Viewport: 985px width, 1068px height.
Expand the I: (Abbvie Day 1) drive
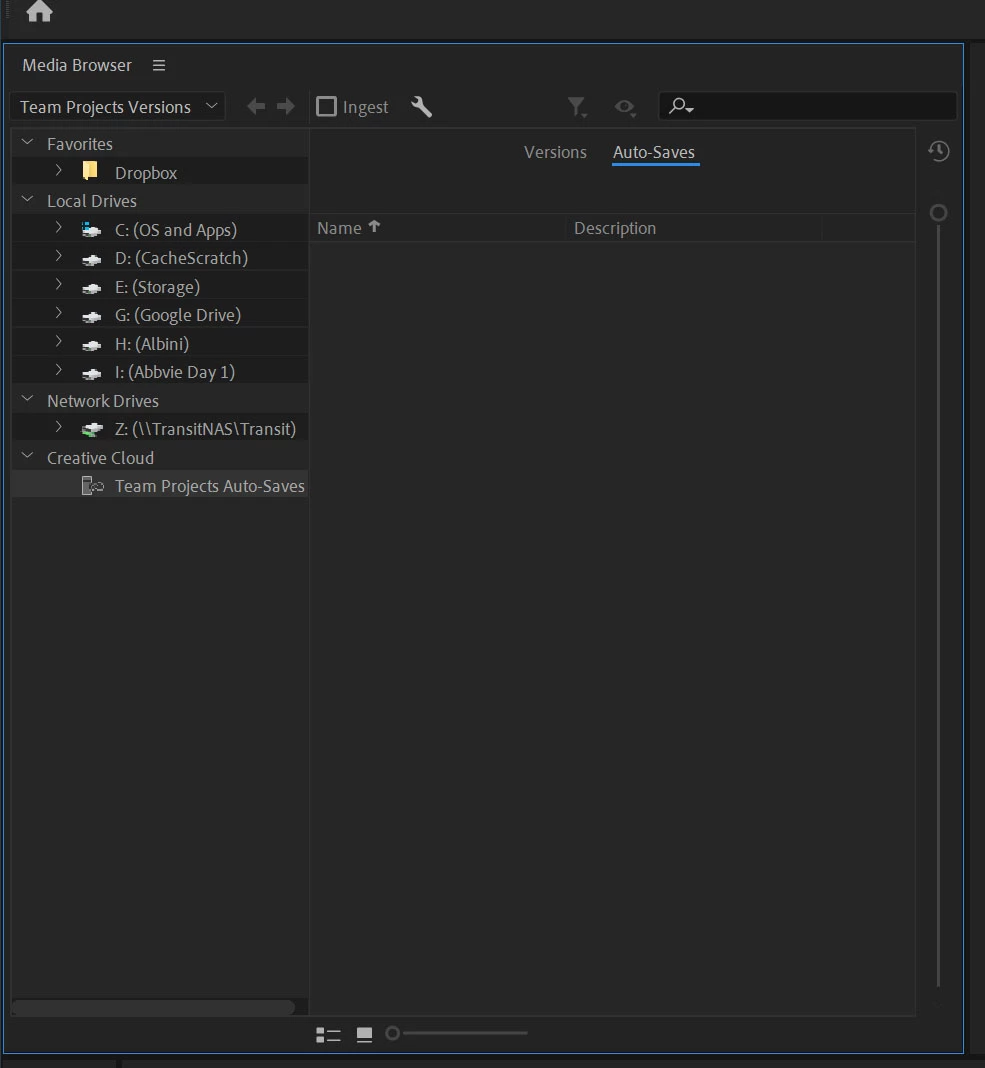tap(59, 370)
